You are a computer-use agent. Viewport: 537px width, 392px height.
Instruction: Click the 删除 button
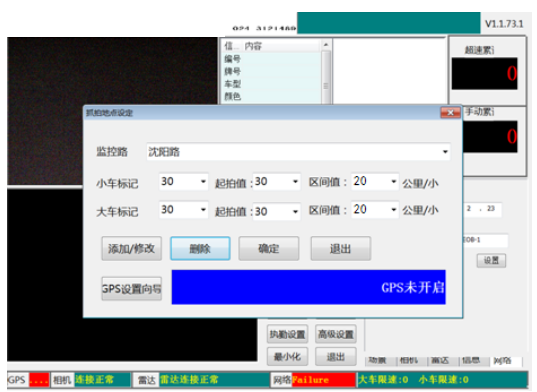[200, 249]
